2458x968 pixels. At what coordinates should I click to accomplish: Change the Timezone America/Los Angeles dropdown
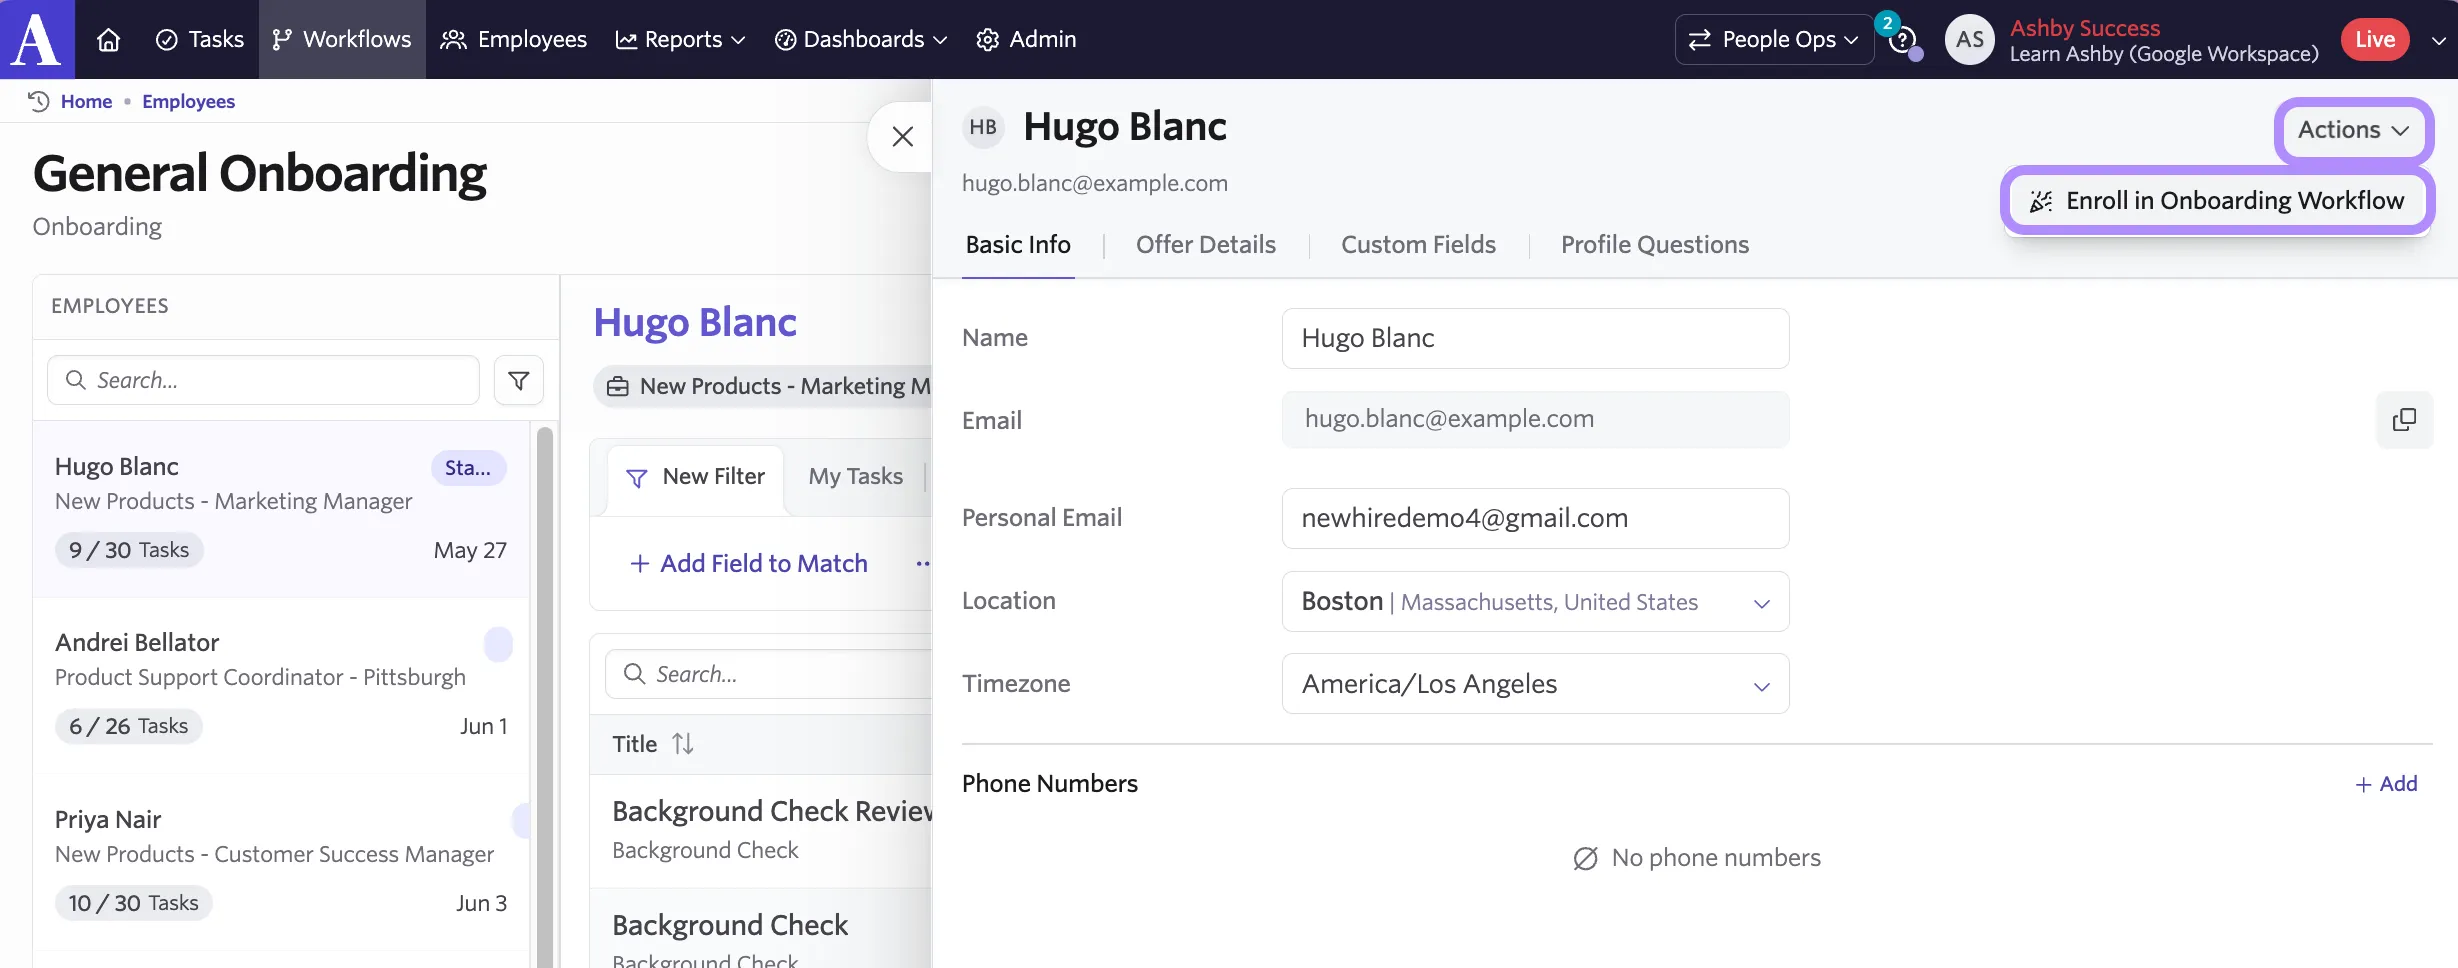[1535, 684]
